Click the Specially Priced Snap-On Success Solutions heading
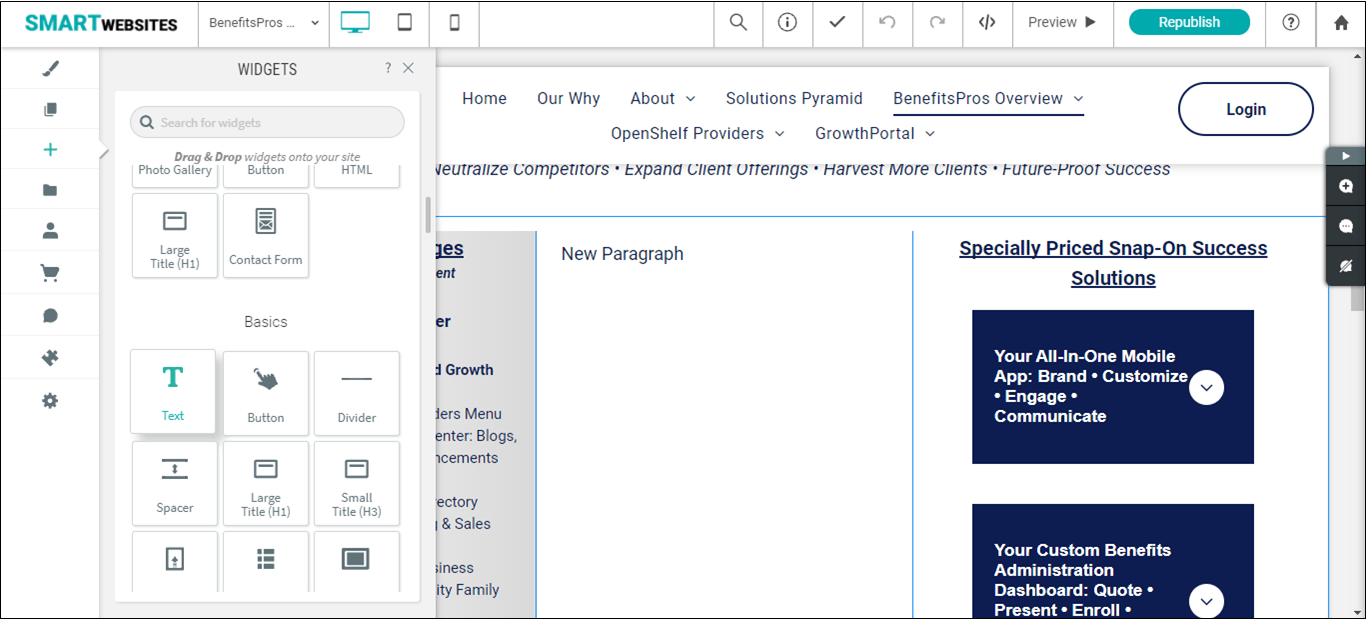Viewport: 1366px width, 619px height. click(x=1113, y=263)
